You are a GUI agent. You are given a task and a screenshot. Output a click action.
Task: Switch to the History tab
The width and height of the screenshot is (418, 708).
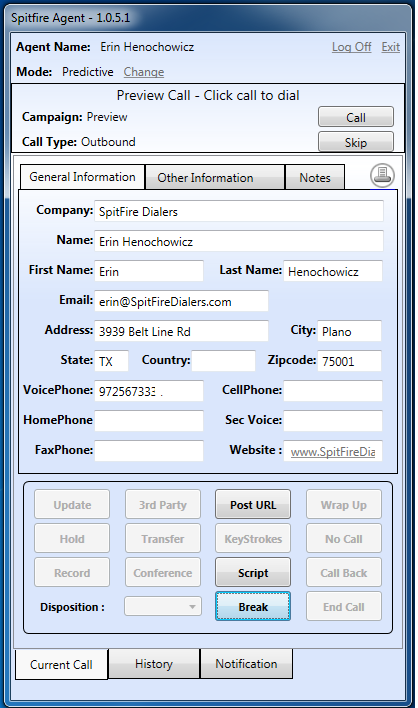[x=154, y=664]
